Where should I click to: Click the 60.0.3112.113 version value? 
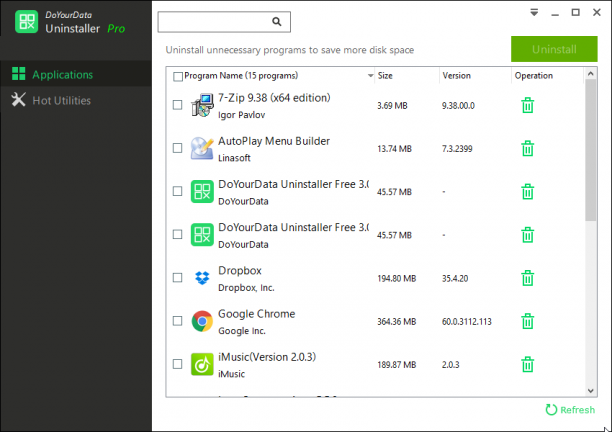point(467,322)
